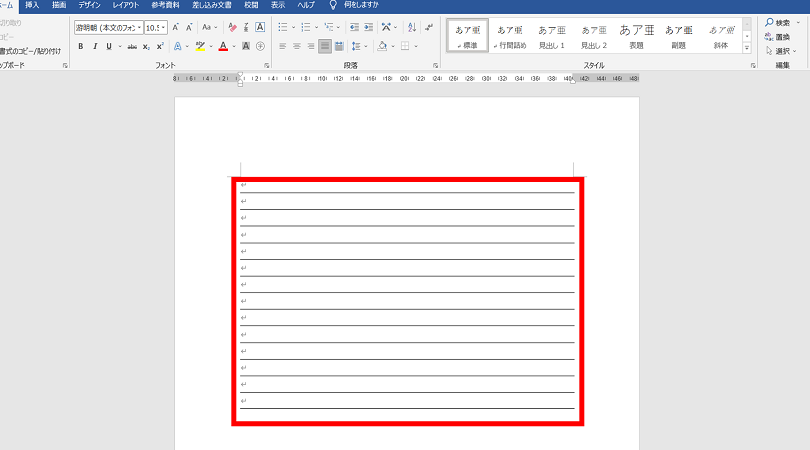This screenshot has height=450, width=810.
Task: Select 表題 (Title) style
Action: coord(636,36)
